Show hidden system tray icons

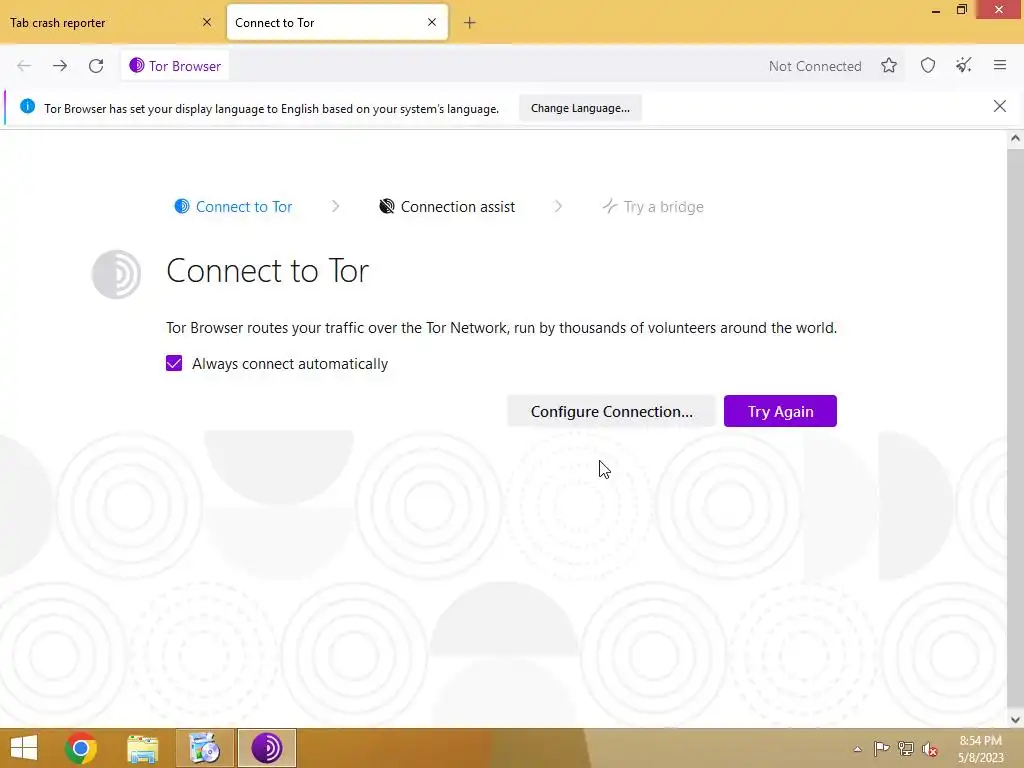coord(857,749)
